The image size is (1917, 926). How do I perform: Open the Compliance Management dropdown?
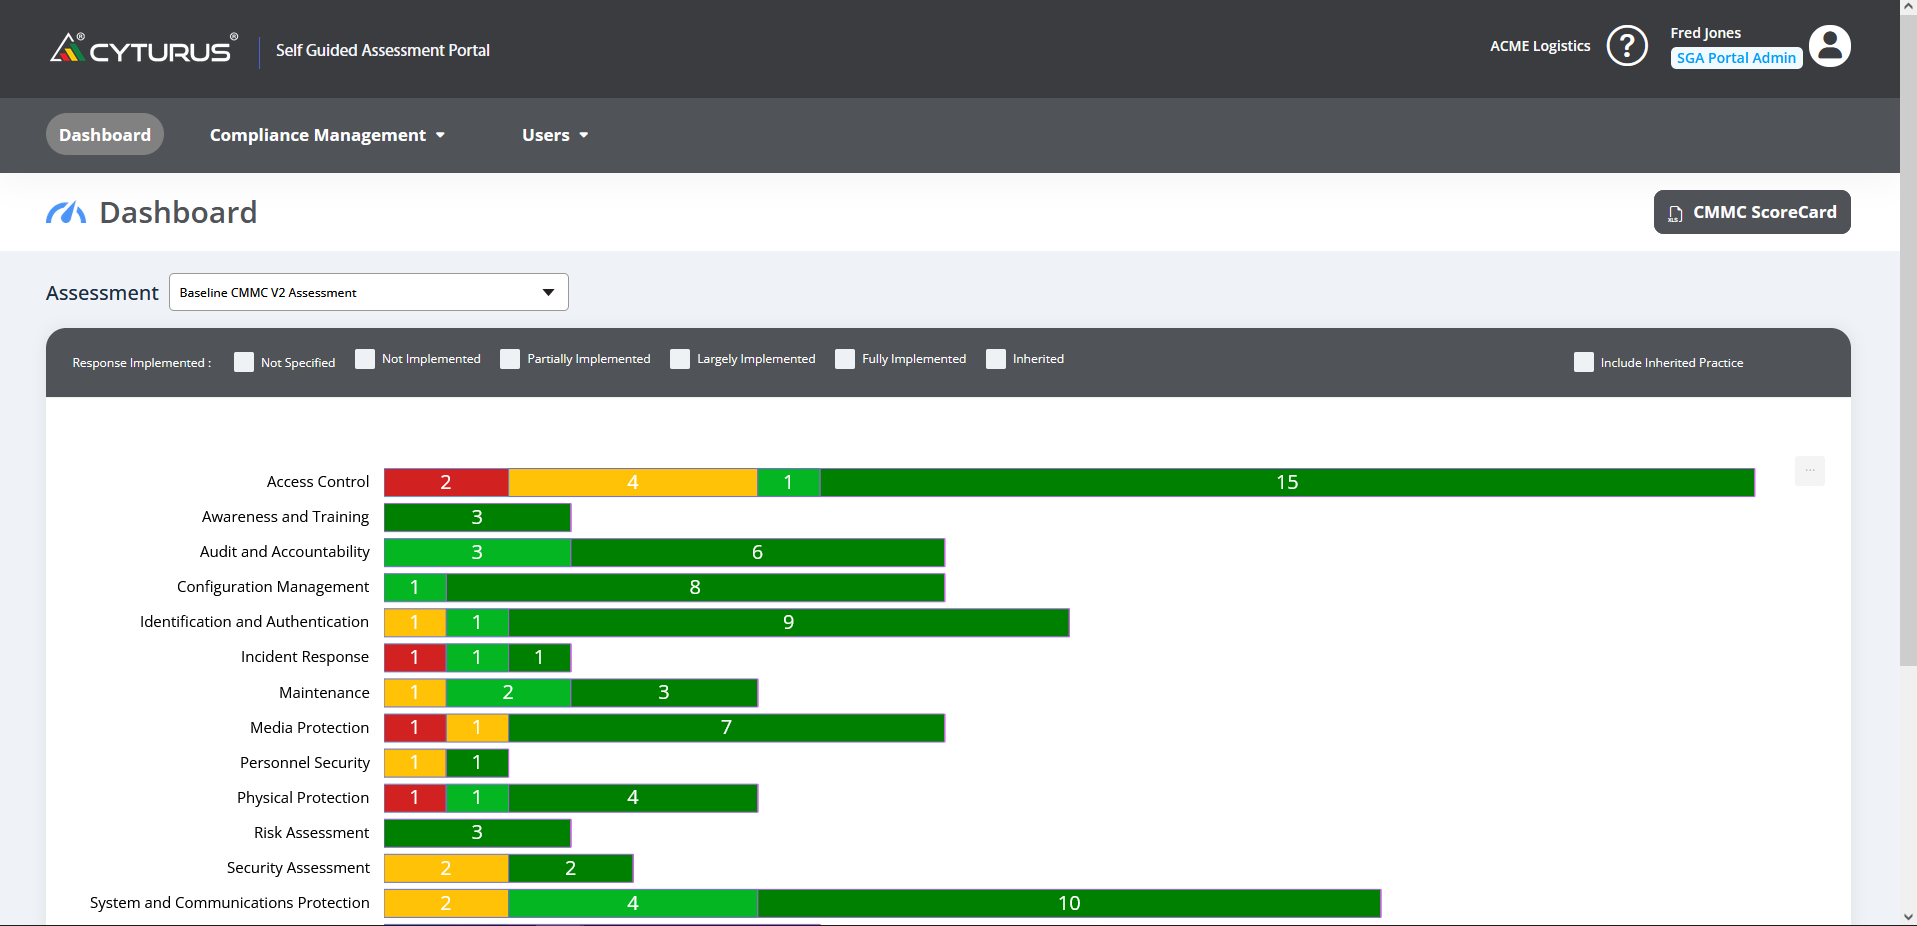click(x=327, y=135)
